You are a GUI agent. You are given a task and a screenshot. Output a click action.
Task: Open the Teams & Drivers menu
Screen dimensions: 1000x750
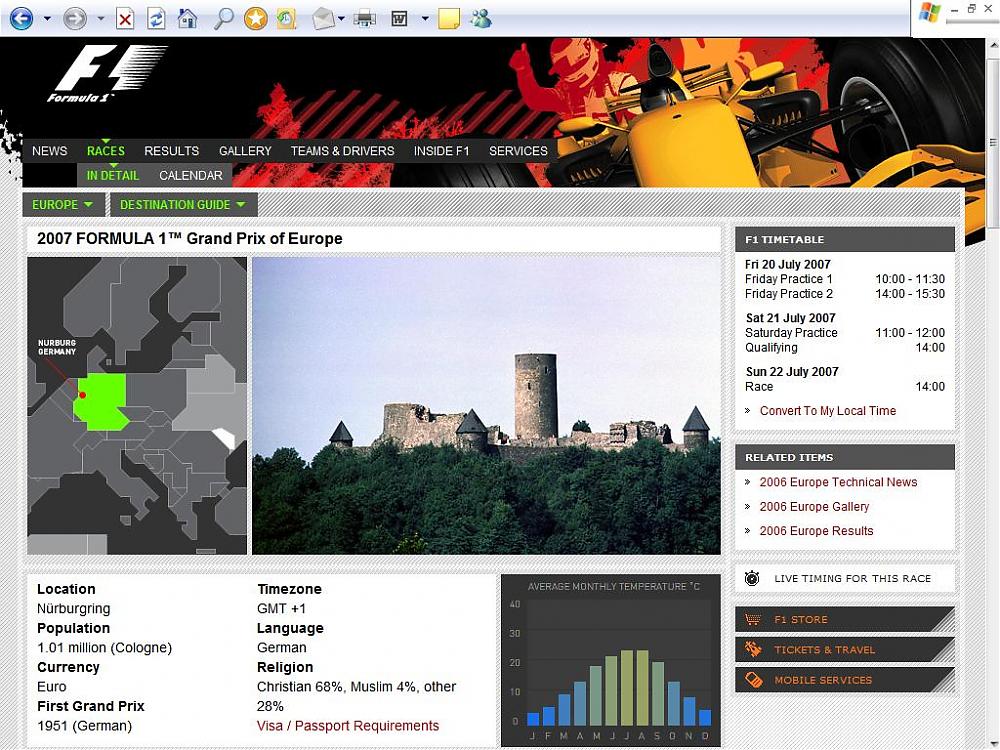click(342, 151)
